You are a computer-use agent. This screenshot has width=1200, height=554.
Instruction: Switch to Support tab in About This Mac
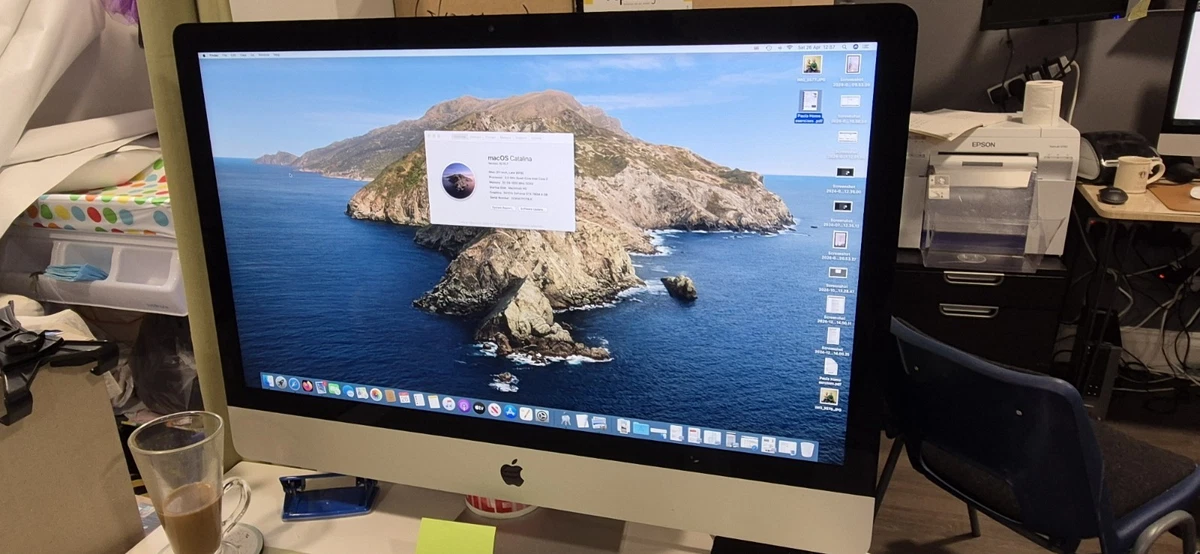point(521,138)
